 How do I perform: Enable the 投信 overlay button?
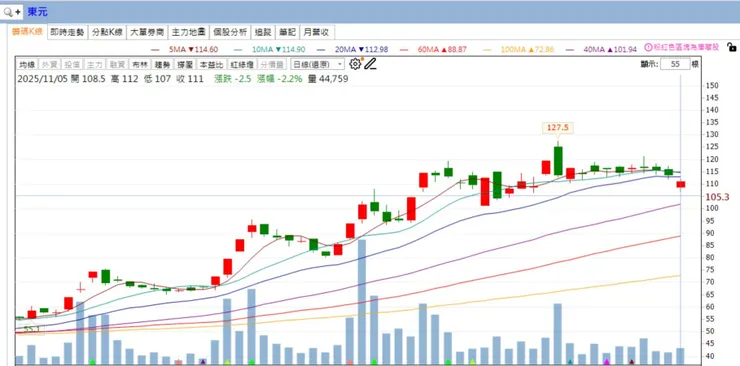[x=72, y=65]
